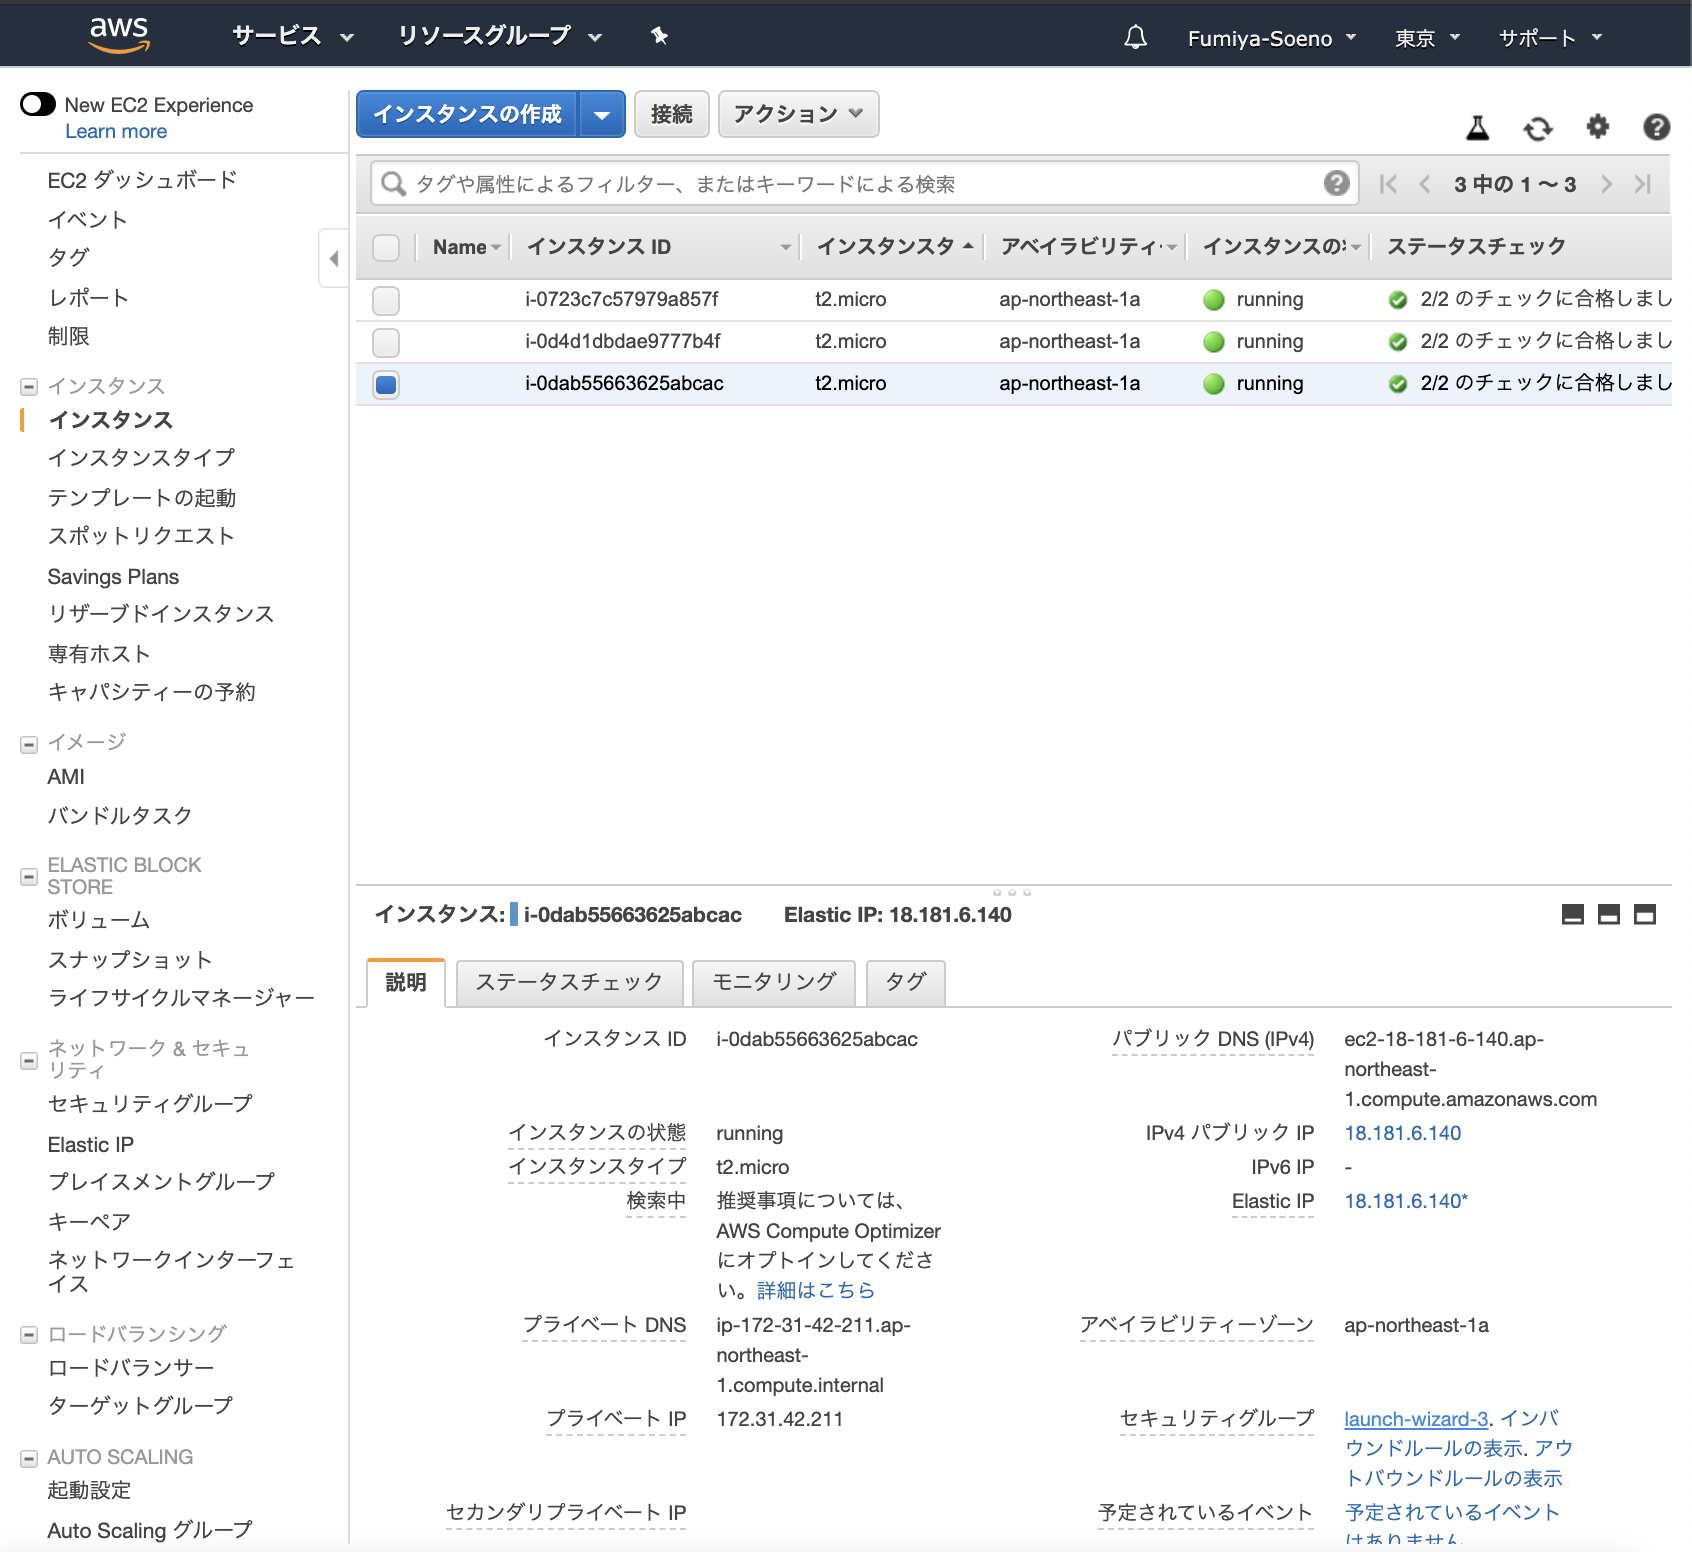Click the 接続 button

pos(671,114)
